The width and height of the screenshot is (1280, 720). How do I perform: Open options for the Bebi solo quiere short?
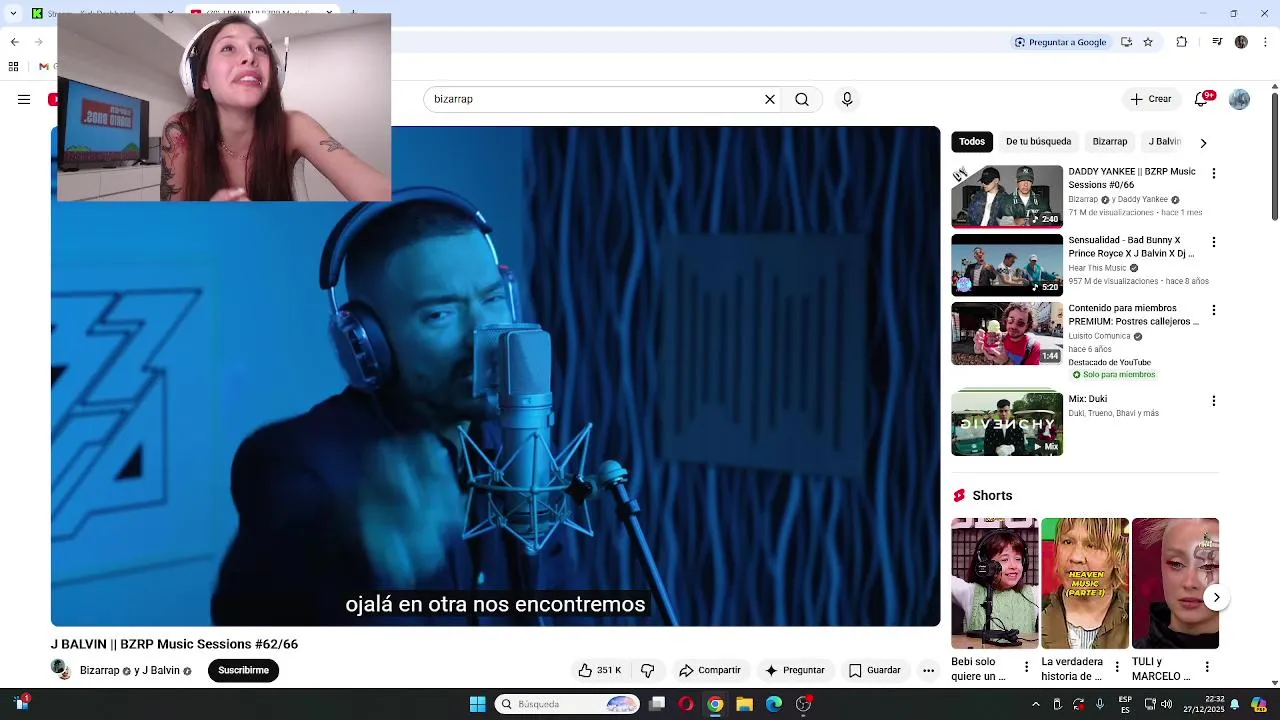point(1026,666)
